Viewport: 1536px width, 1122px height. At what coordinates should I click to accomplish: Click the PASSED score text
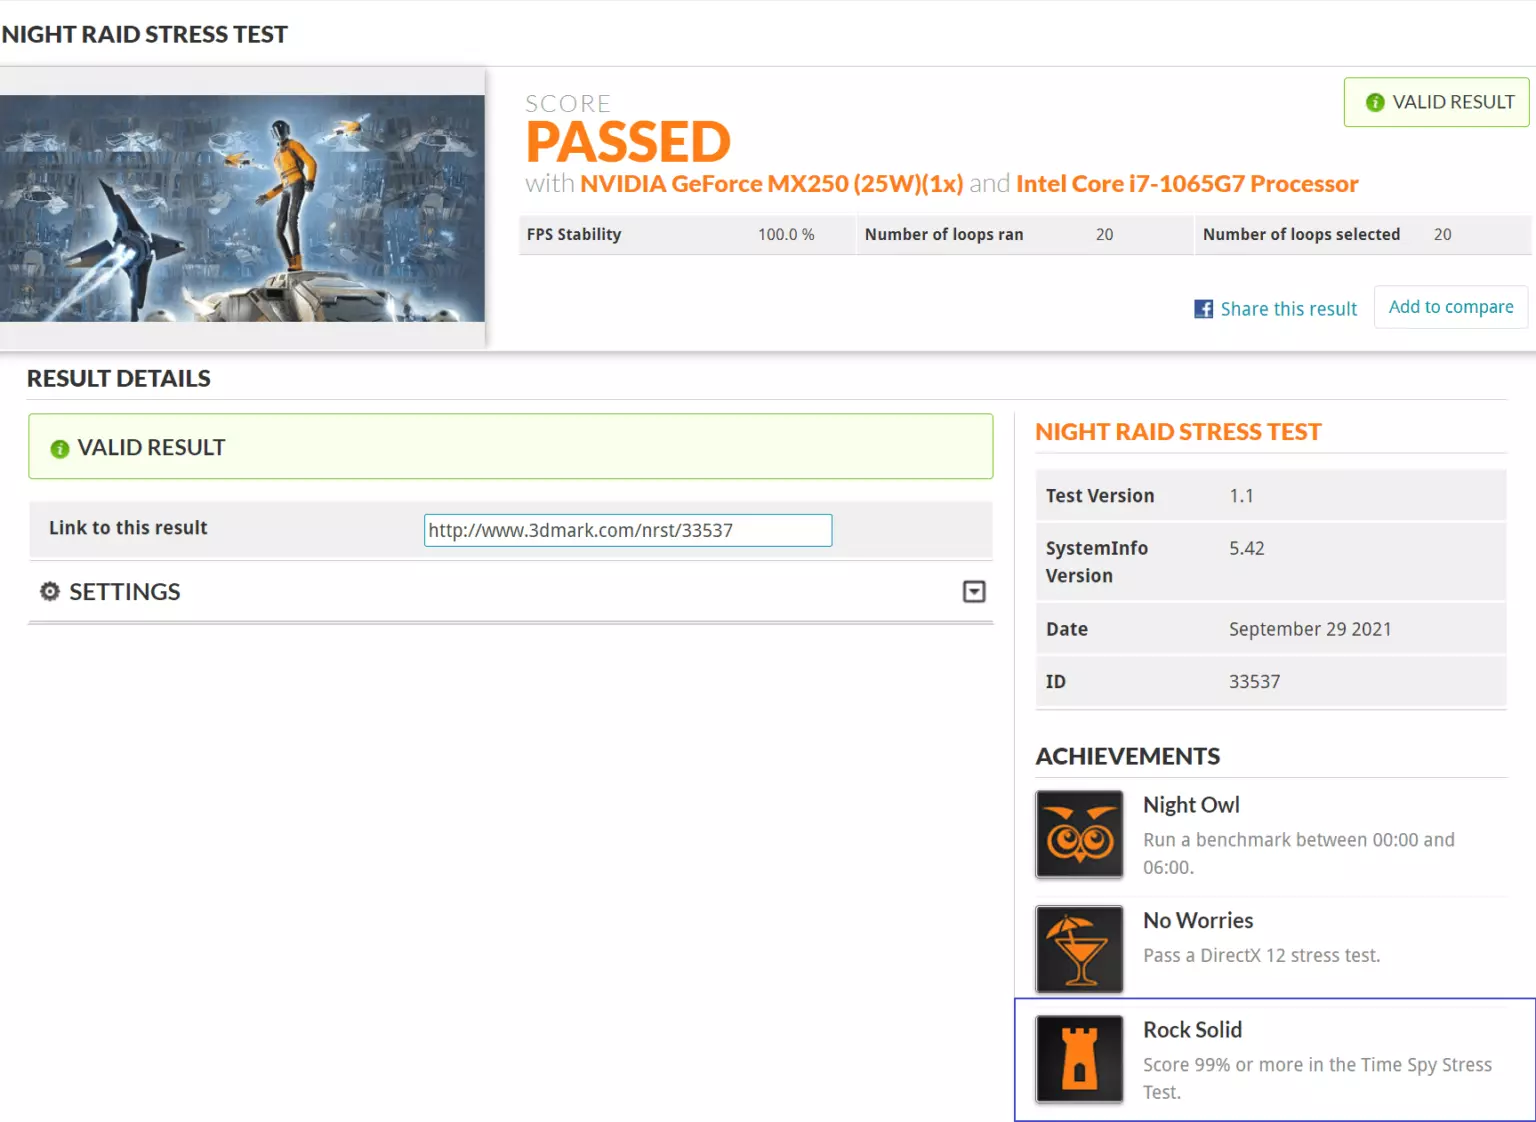point(628,142)
